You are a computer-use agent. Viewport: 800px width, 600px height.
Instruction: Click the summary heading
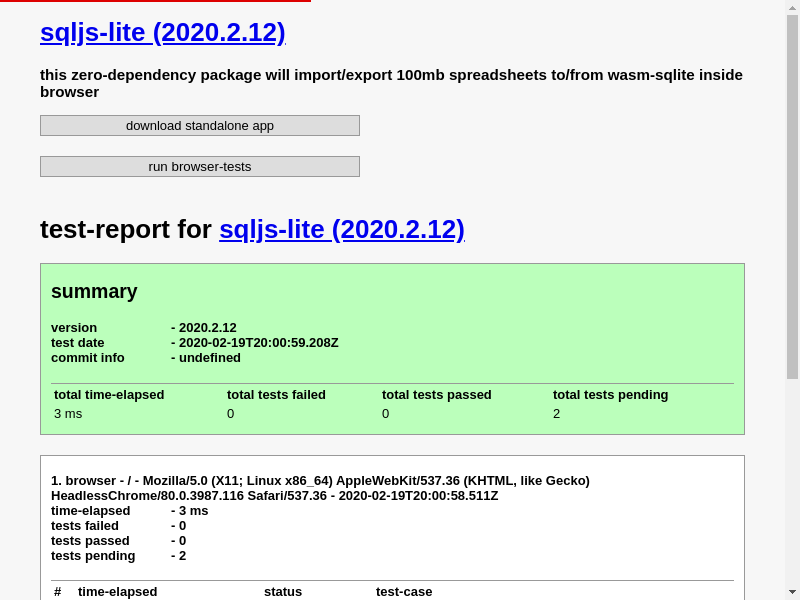pyautogui.click(x=94, y=291)
